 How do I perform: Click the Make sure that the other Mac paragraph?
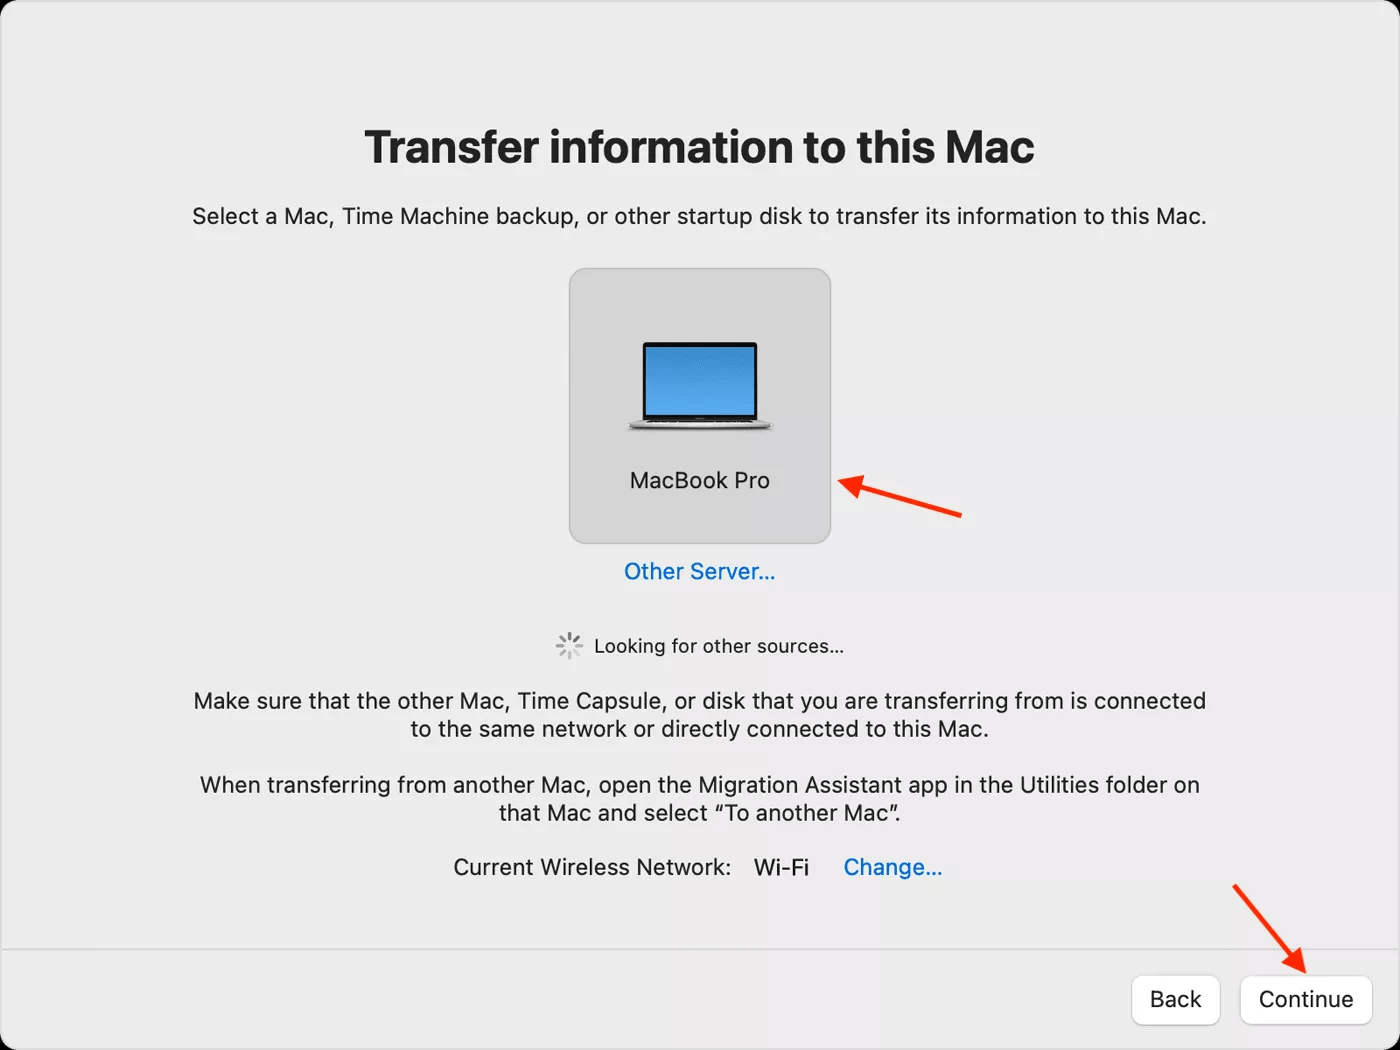[x=700, y=715]
